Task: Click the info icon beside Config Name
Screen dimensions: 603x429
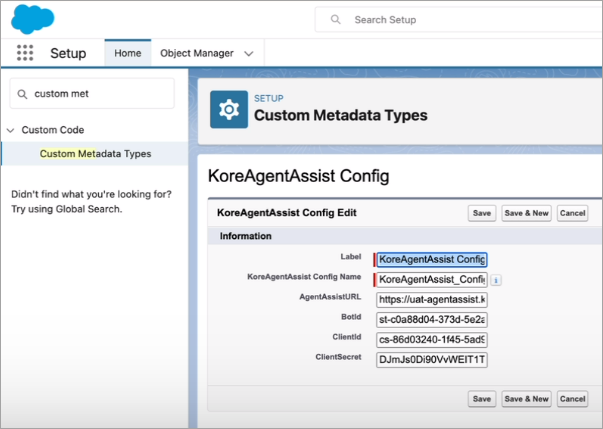Action: click(496, 280)
